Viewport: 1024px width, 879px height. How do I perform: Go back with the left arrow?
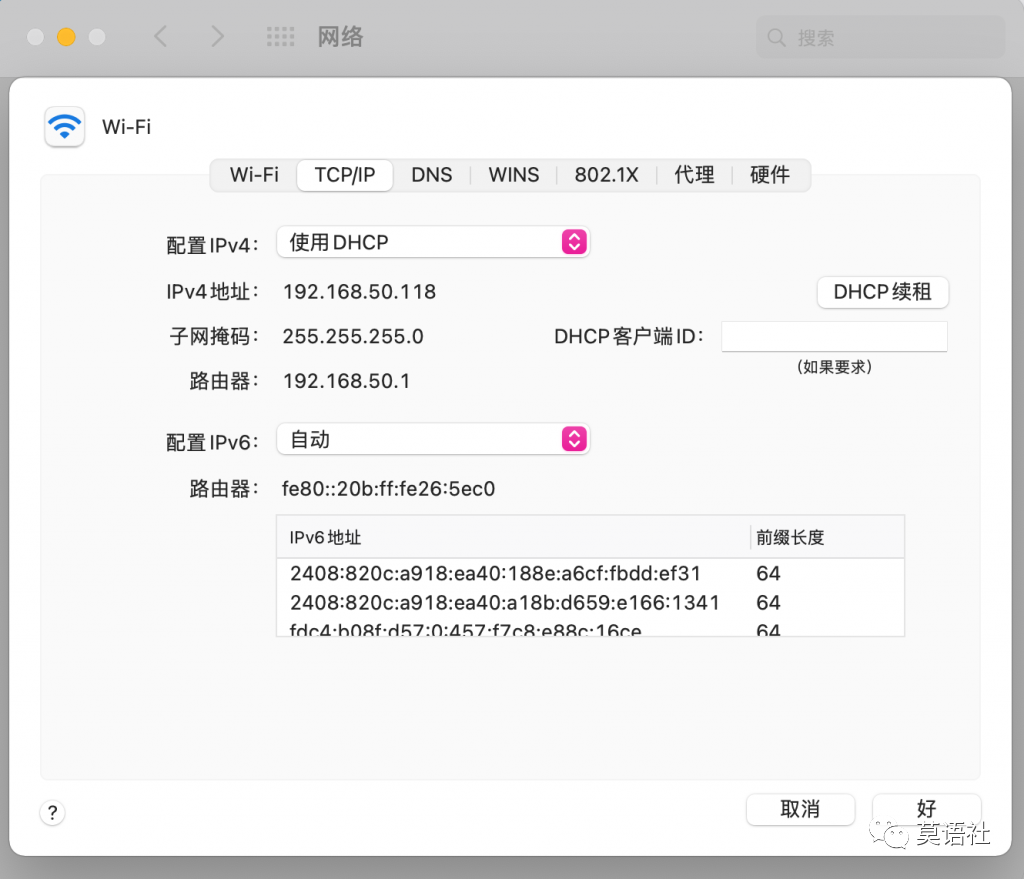[x=161, y=36]
